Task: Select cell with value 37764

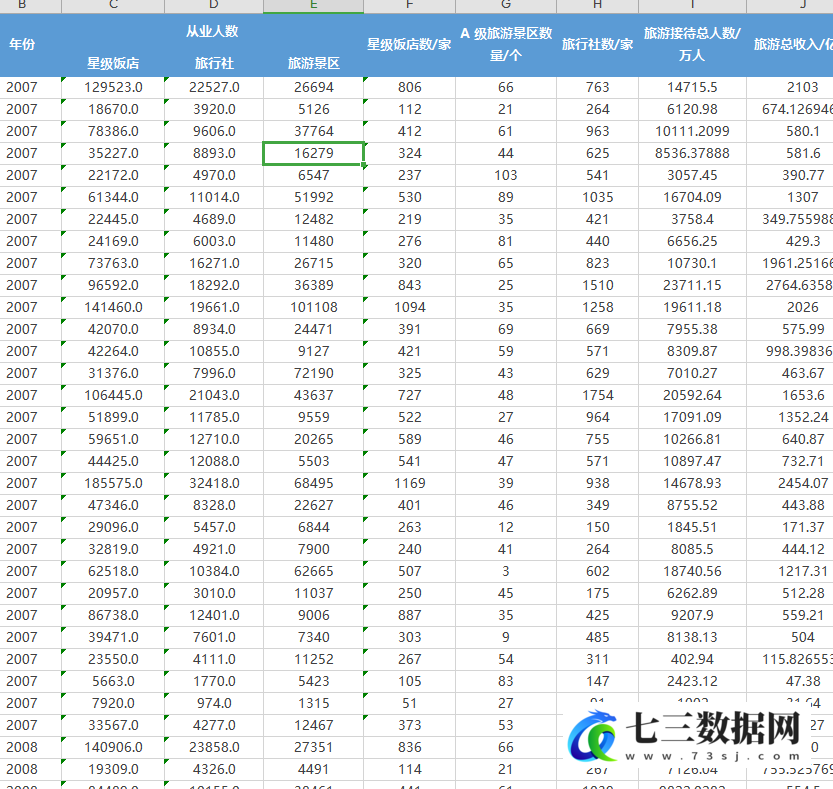Action: point(313,131)
